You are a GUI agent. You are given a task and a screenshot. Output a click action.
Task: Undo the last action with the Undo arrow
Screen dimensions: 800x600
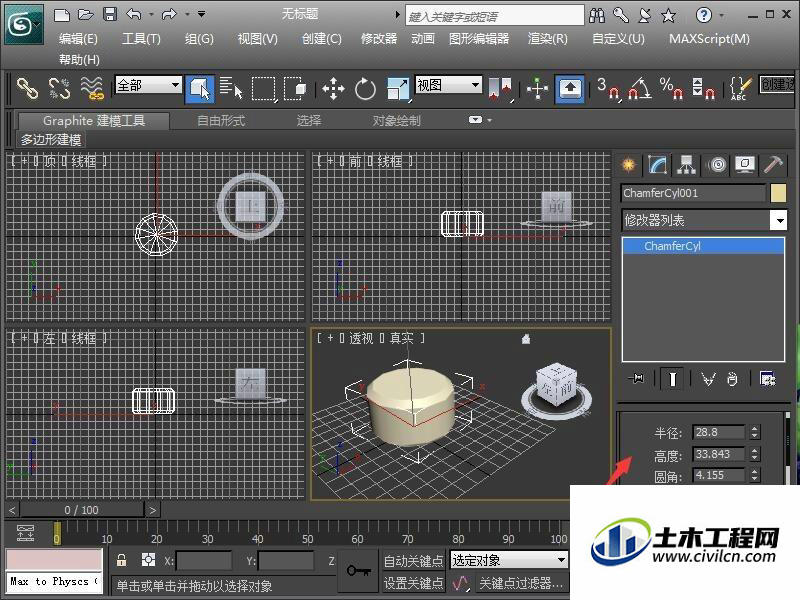[134, 14]
